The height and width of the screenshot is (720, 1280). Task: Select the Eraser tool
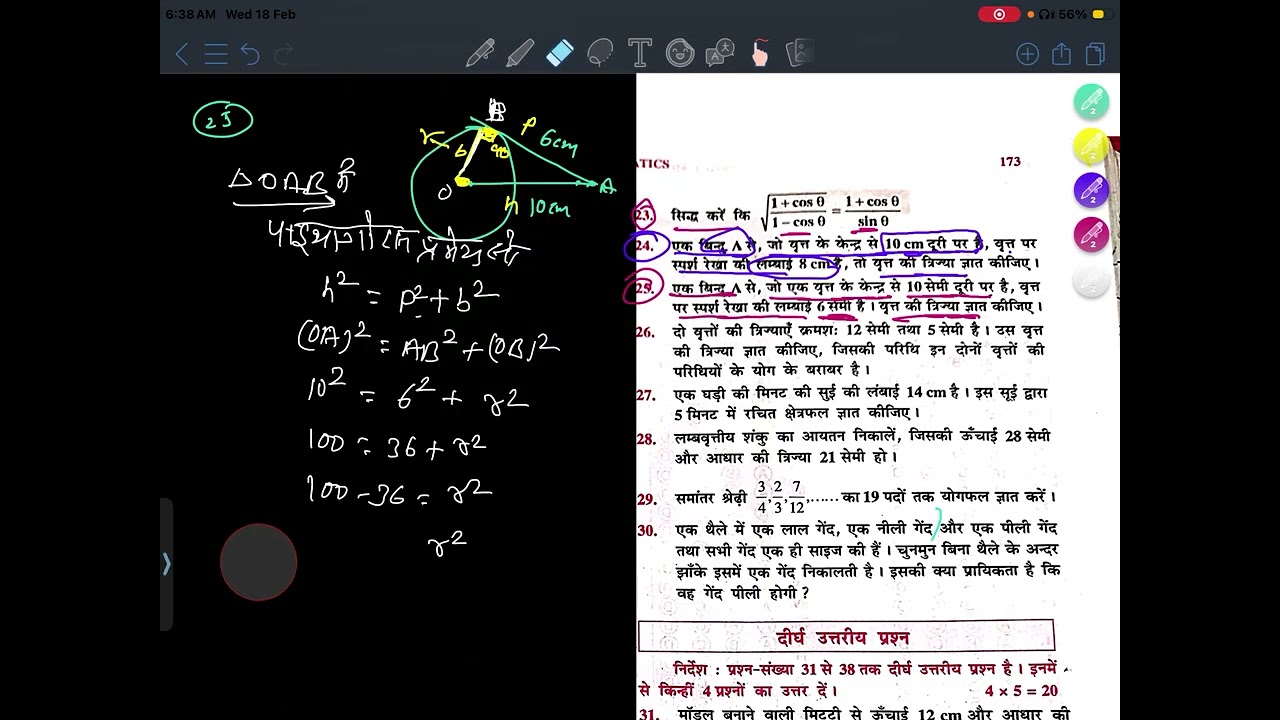[560, 53]
